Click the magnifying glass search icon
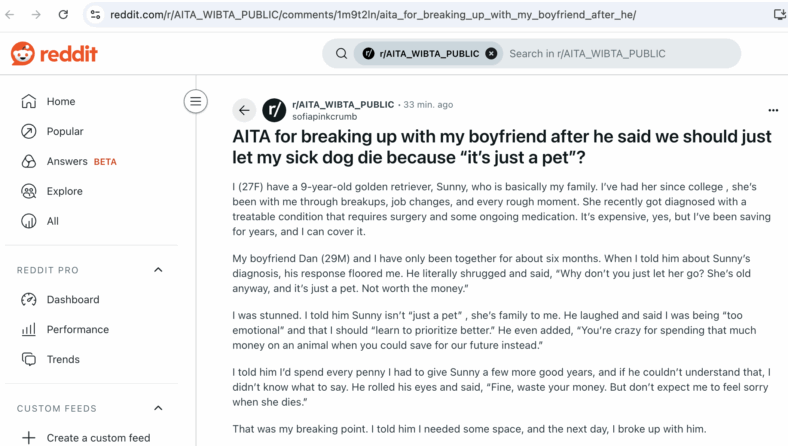788x446 pixels. click(341, 54)
